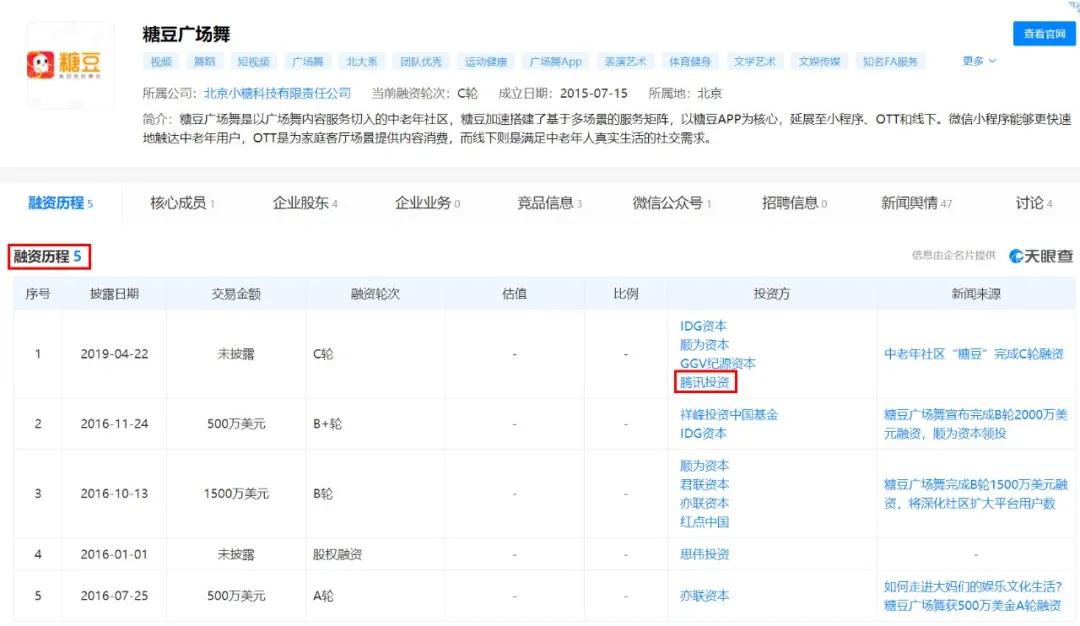
Task: Select the 企业股东 tab
Action: tap(300, 202)
